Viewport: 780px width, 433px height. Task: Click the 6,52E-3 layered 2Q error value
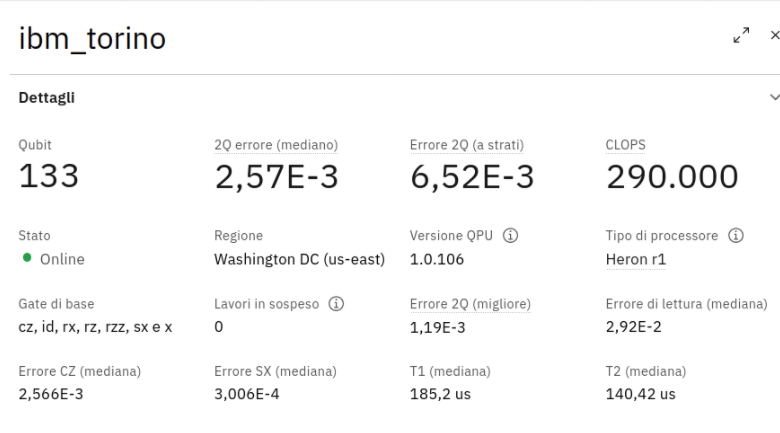pos(472,176)
